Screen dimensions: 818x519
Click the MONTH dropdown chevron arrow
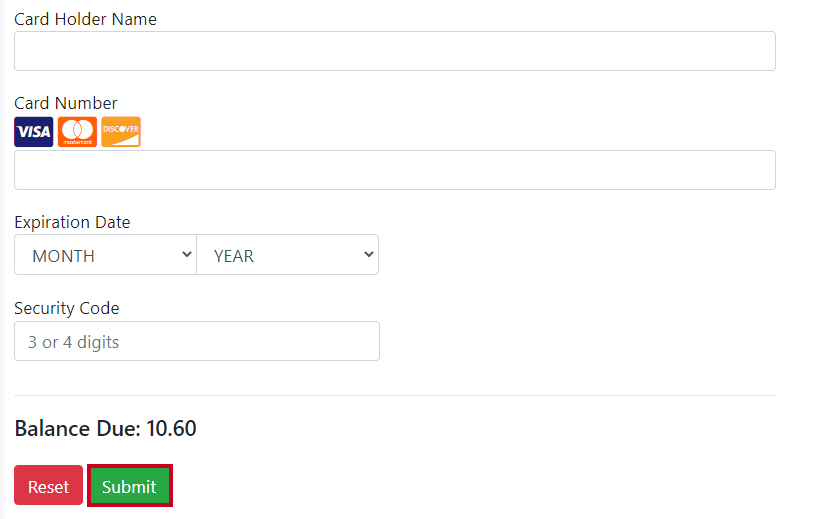pos(186,255)
